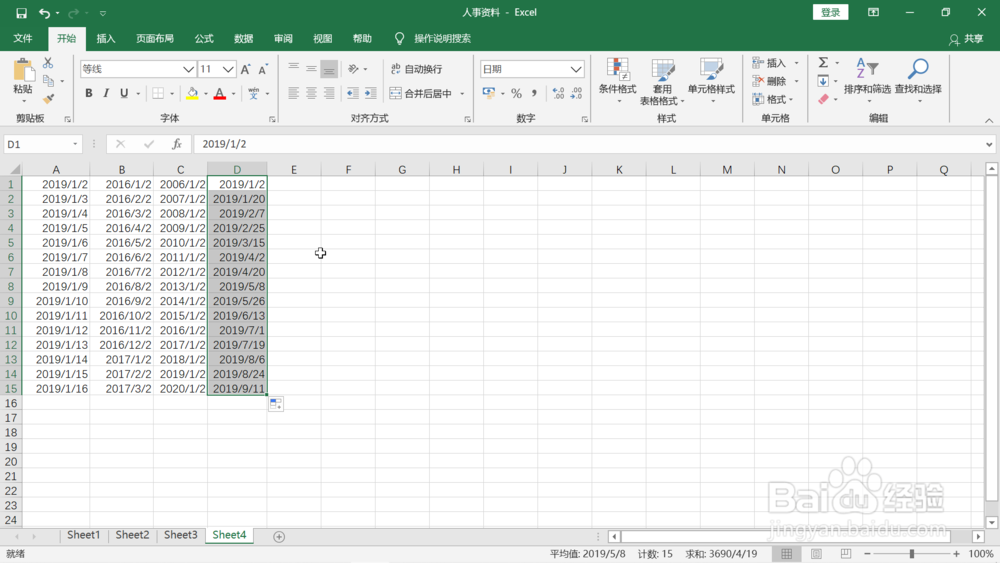Increase font size with larger A icon

pyautogui.click(x=246, y=69)
